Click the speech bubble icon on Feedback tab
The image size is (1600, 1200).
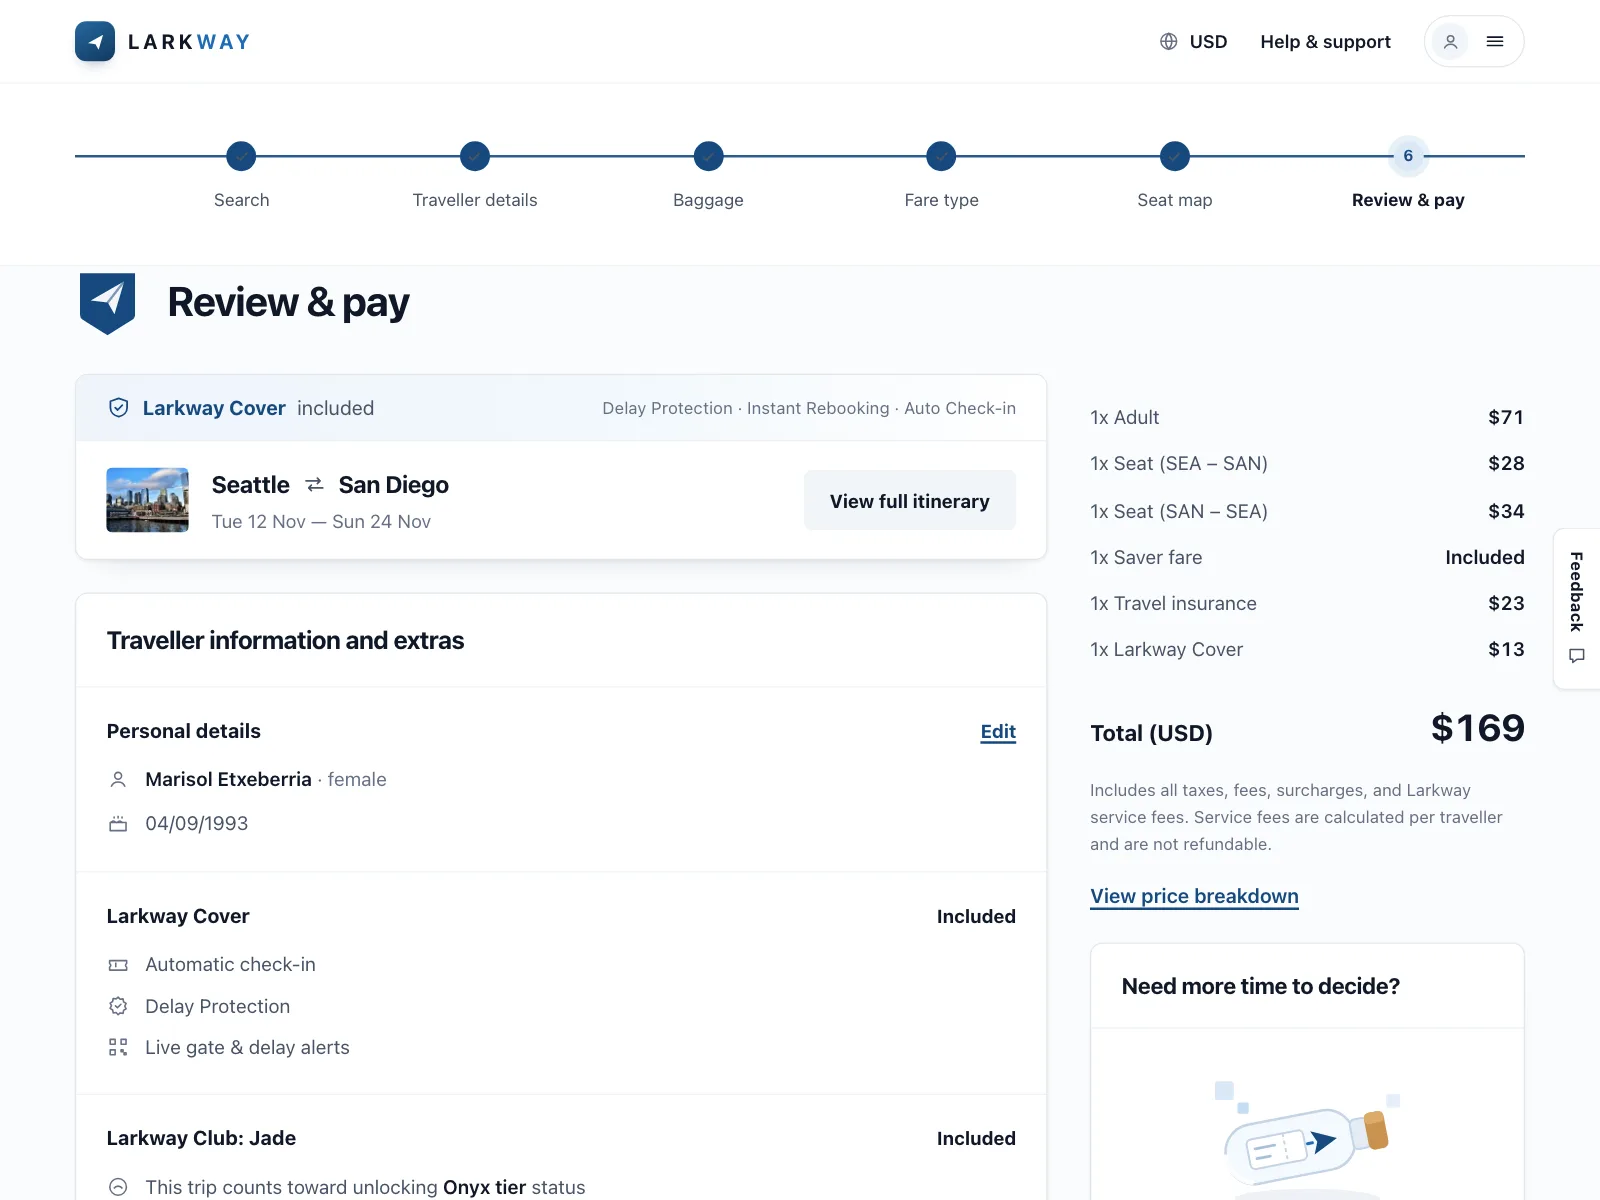(1577, 656)
